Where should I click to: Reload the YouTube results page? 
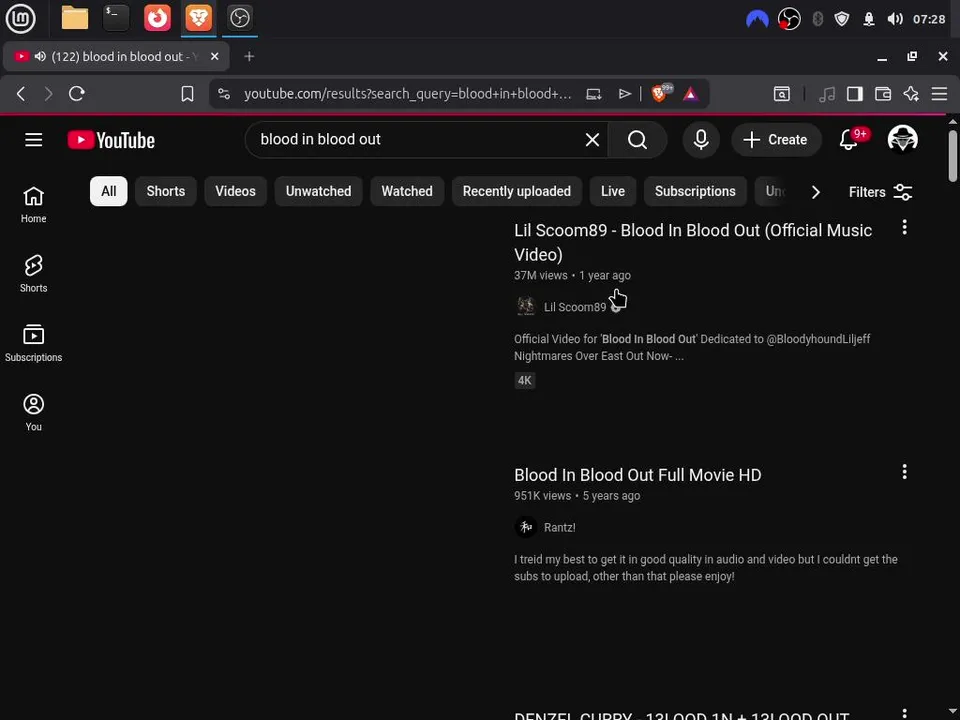click(x=77, y=94)
